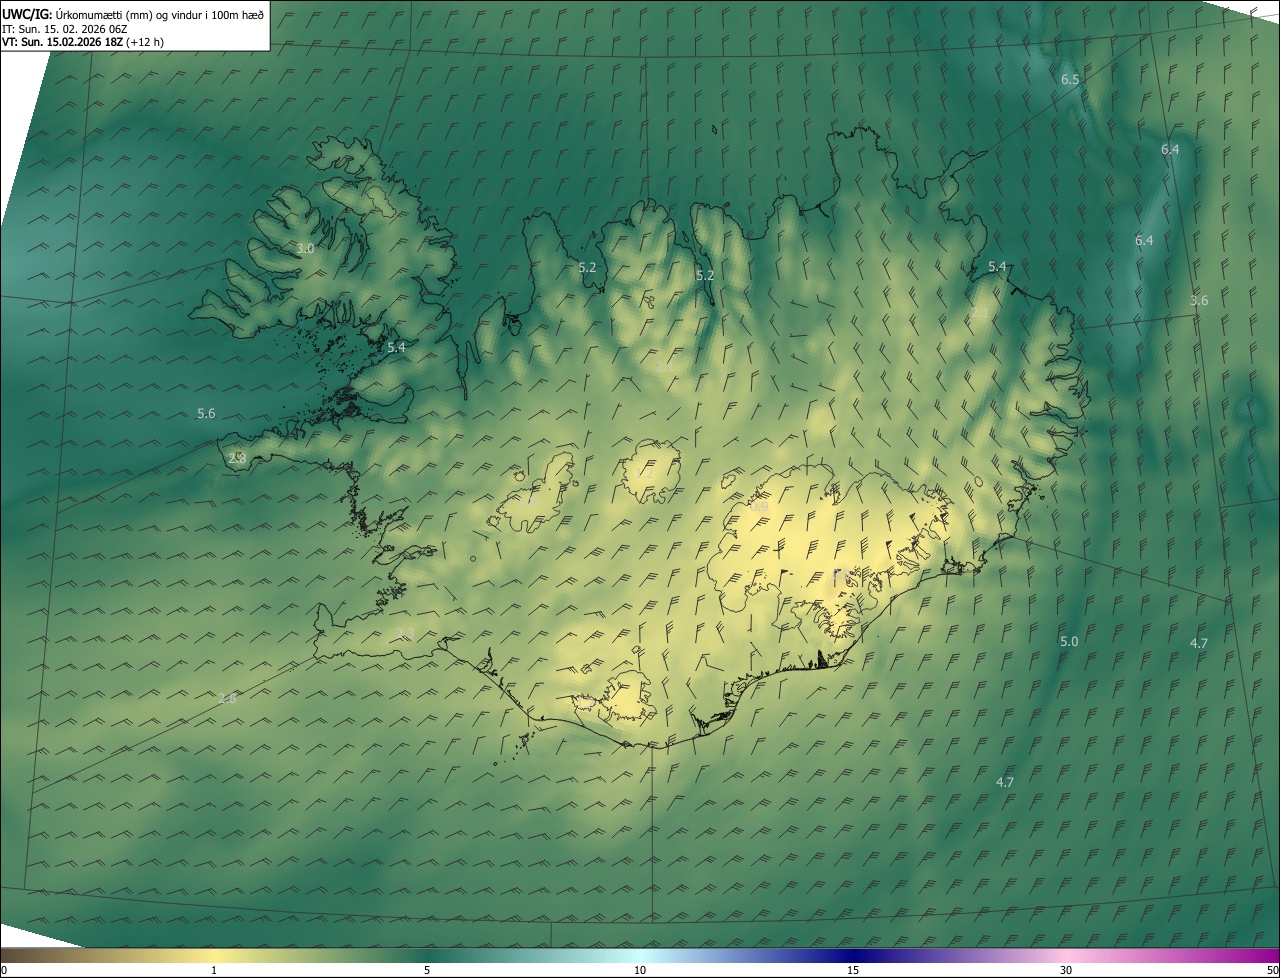Click the faint 0.9 value on the glacier

(759, 507)
